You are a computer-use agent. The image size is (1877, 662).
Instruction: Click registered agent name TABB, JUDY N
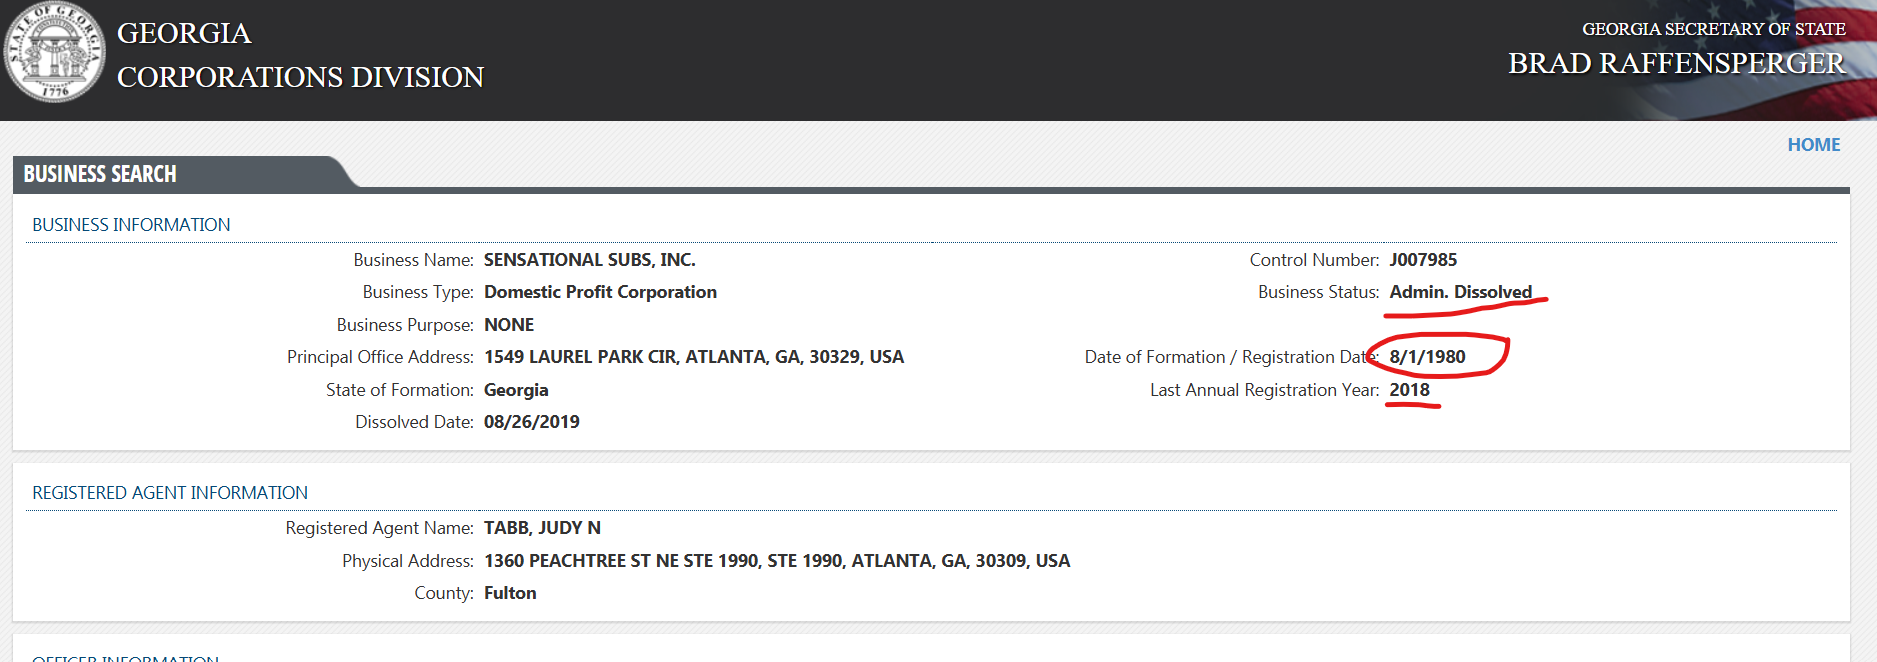pos(542,528)
